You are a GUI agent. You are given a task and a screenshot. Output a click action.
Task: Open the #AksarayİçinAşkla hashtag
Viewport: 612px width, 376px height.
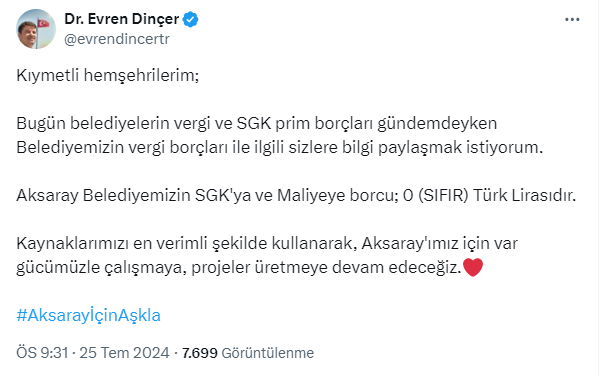(89, 315)
